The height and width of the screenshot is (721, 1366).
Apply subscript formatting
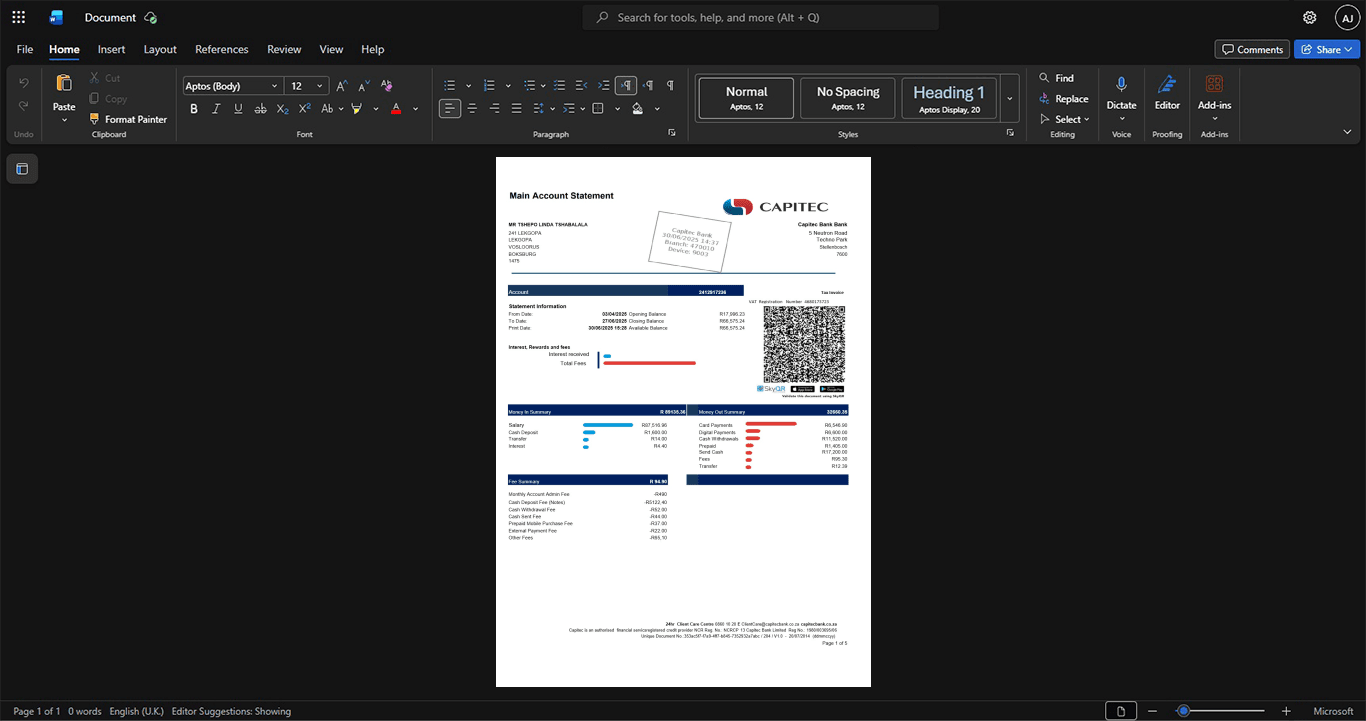[x=282, y=108]
